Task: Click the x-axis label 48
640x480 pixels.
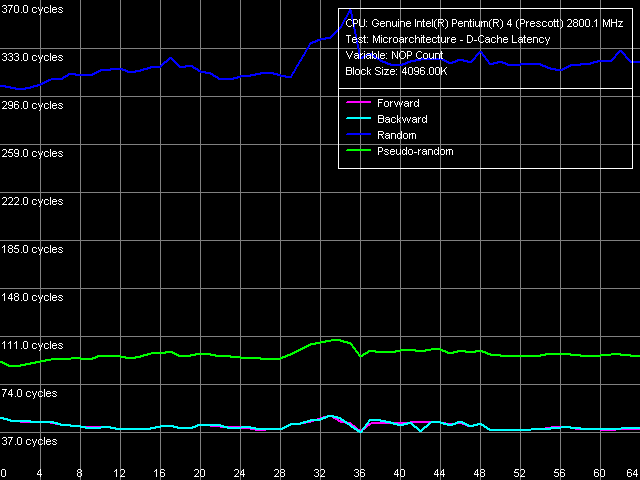Action: 479,474
